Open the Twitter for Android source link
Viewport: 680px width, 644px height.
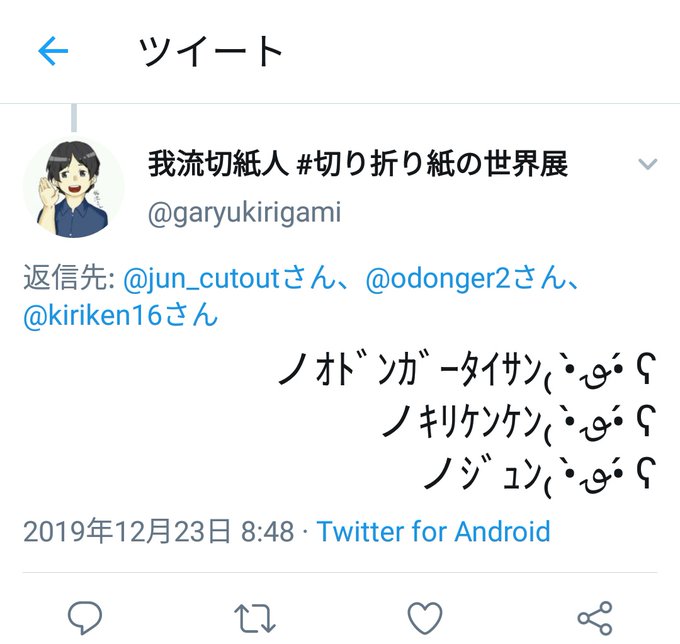pyautogui.click(x=433, y=531)
